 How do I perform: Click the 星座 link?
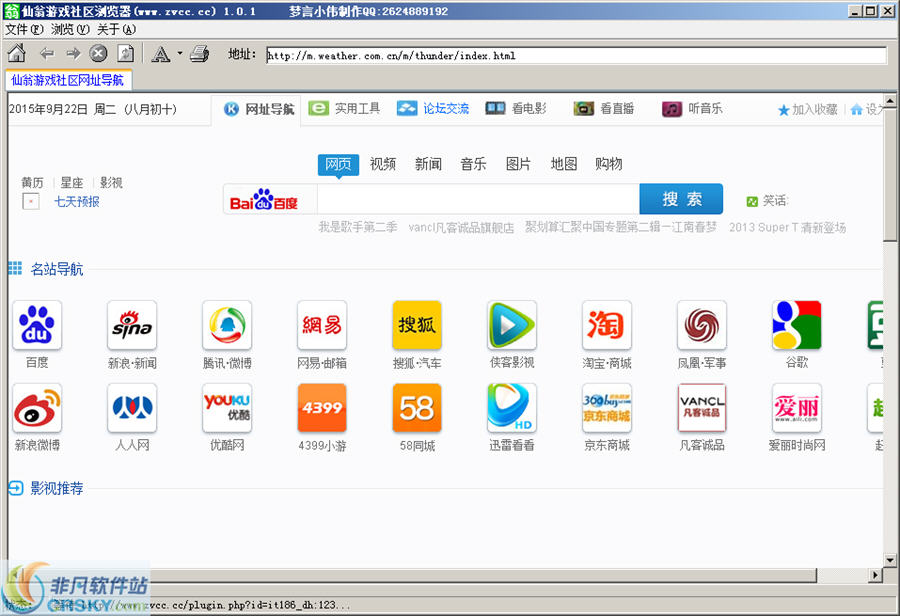[72, 183]
